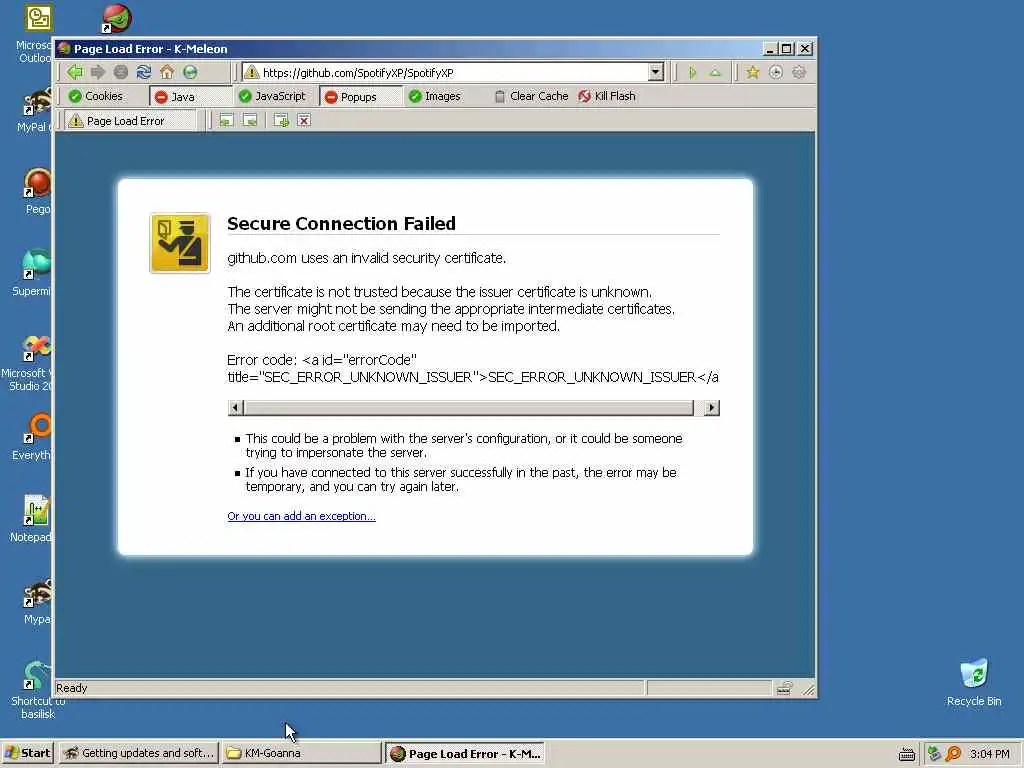Reload the page with the Refresh icon
This screenshot has height=768, width=1024.
pyautogui.click(x=144, y=72)
